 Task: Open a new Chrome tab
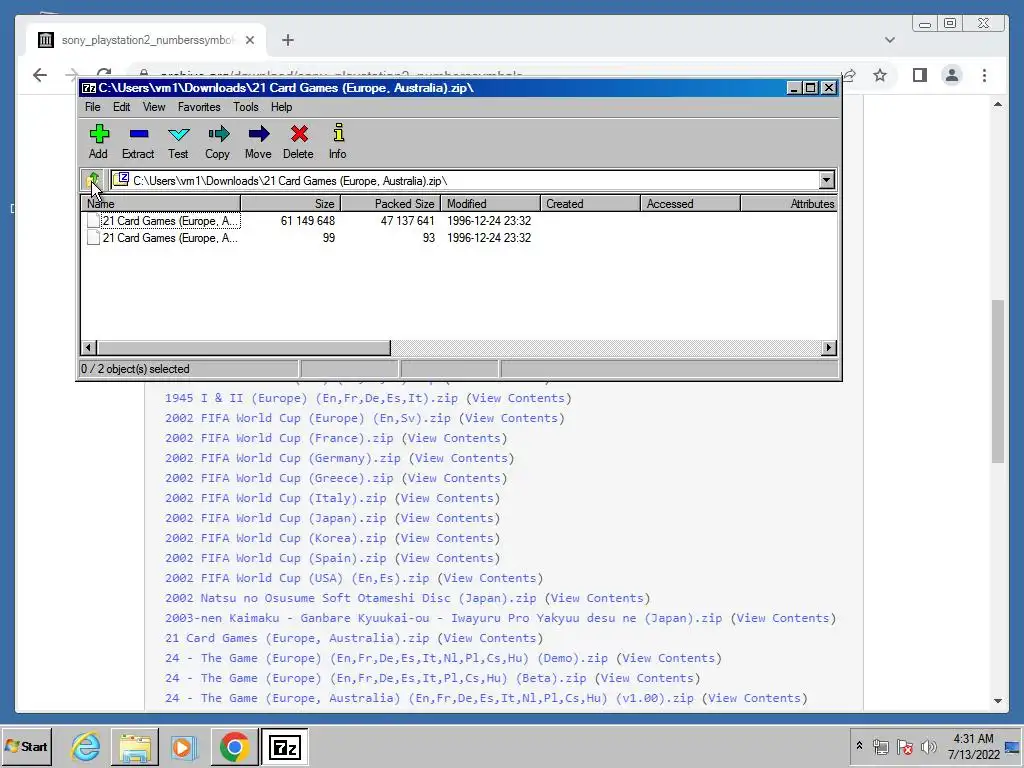[x=288, y=40]
